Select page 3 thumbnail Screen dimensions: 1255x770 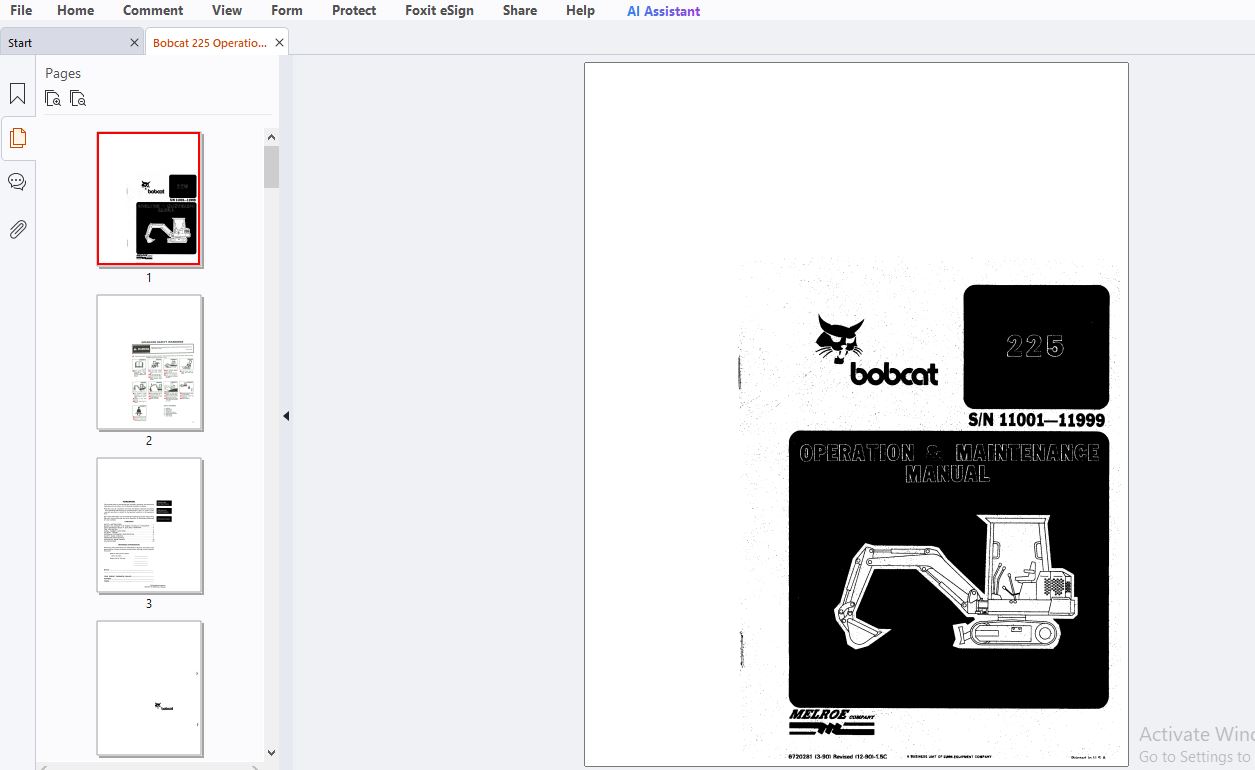pos(149,525)
